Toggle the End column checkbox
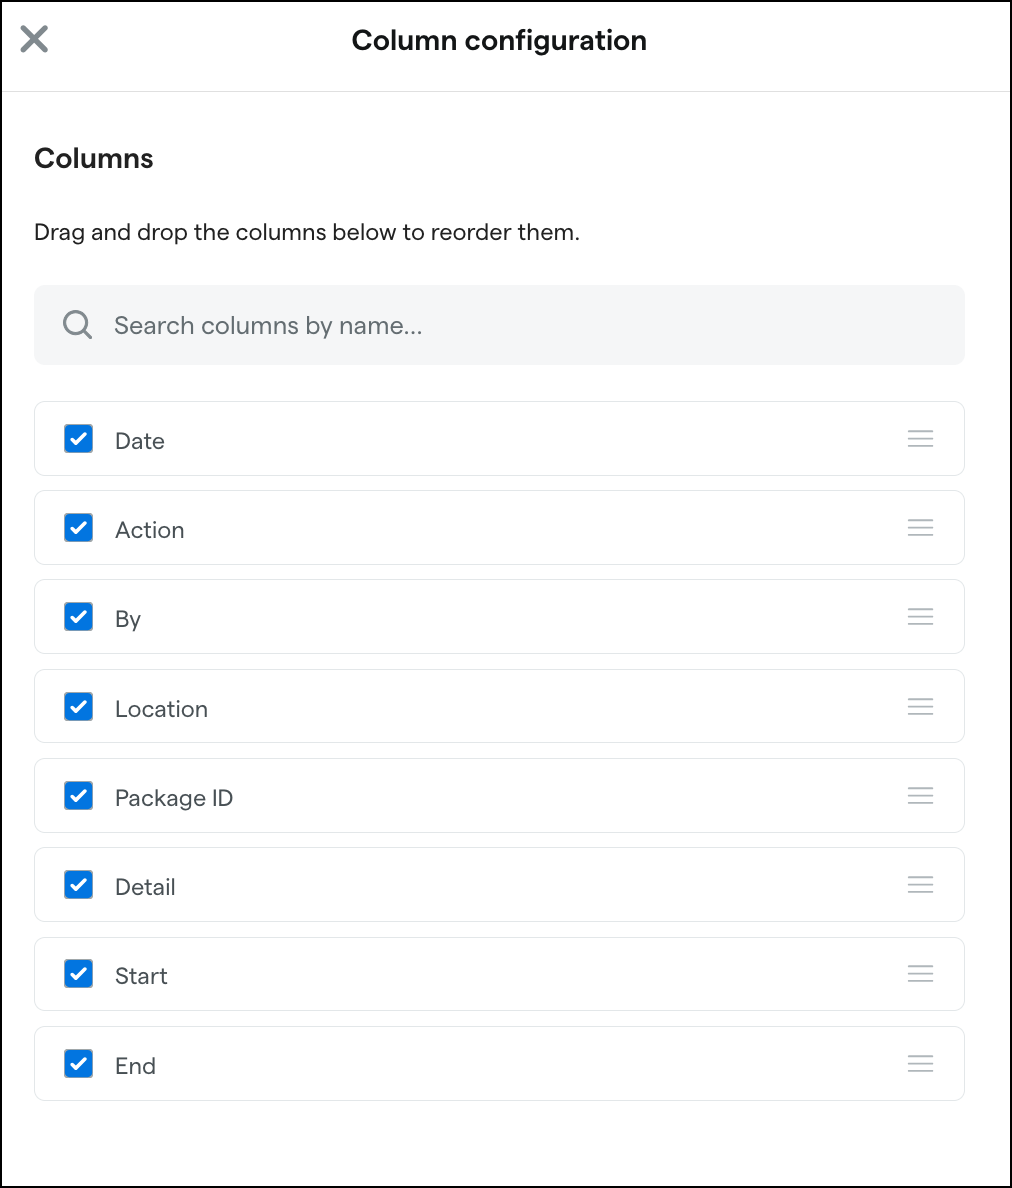 [x=79, y=1064]
